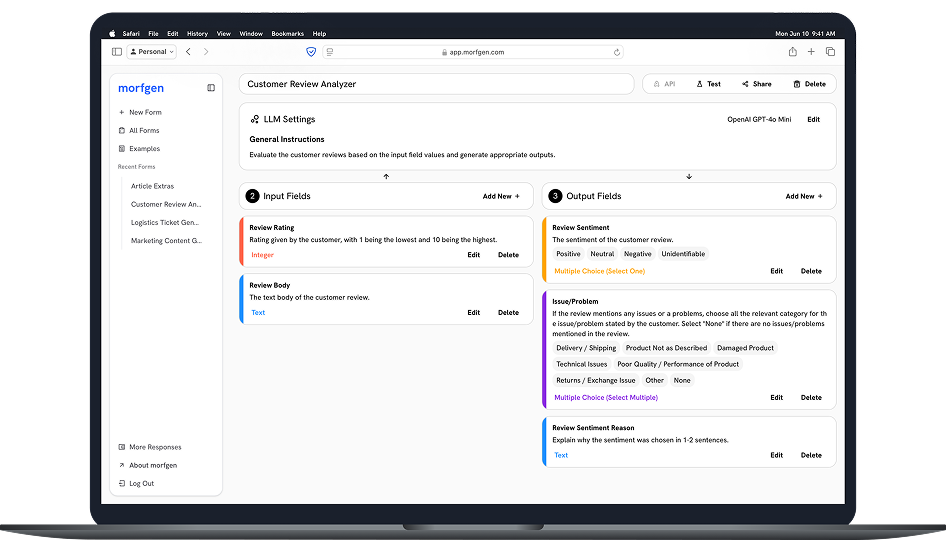Delete the Issue/Problem field
Image resolution: width=946 pixels, height=540 pixels.
(811, 398)
